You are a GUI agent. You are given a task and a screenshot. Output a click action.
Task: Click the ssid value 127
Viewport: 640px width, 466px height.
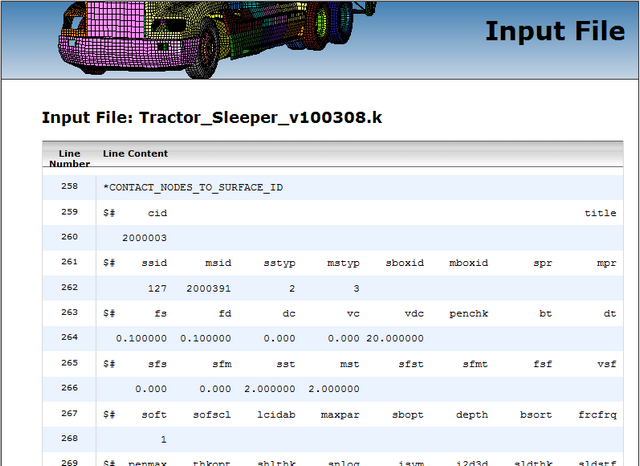coord(157,288)
